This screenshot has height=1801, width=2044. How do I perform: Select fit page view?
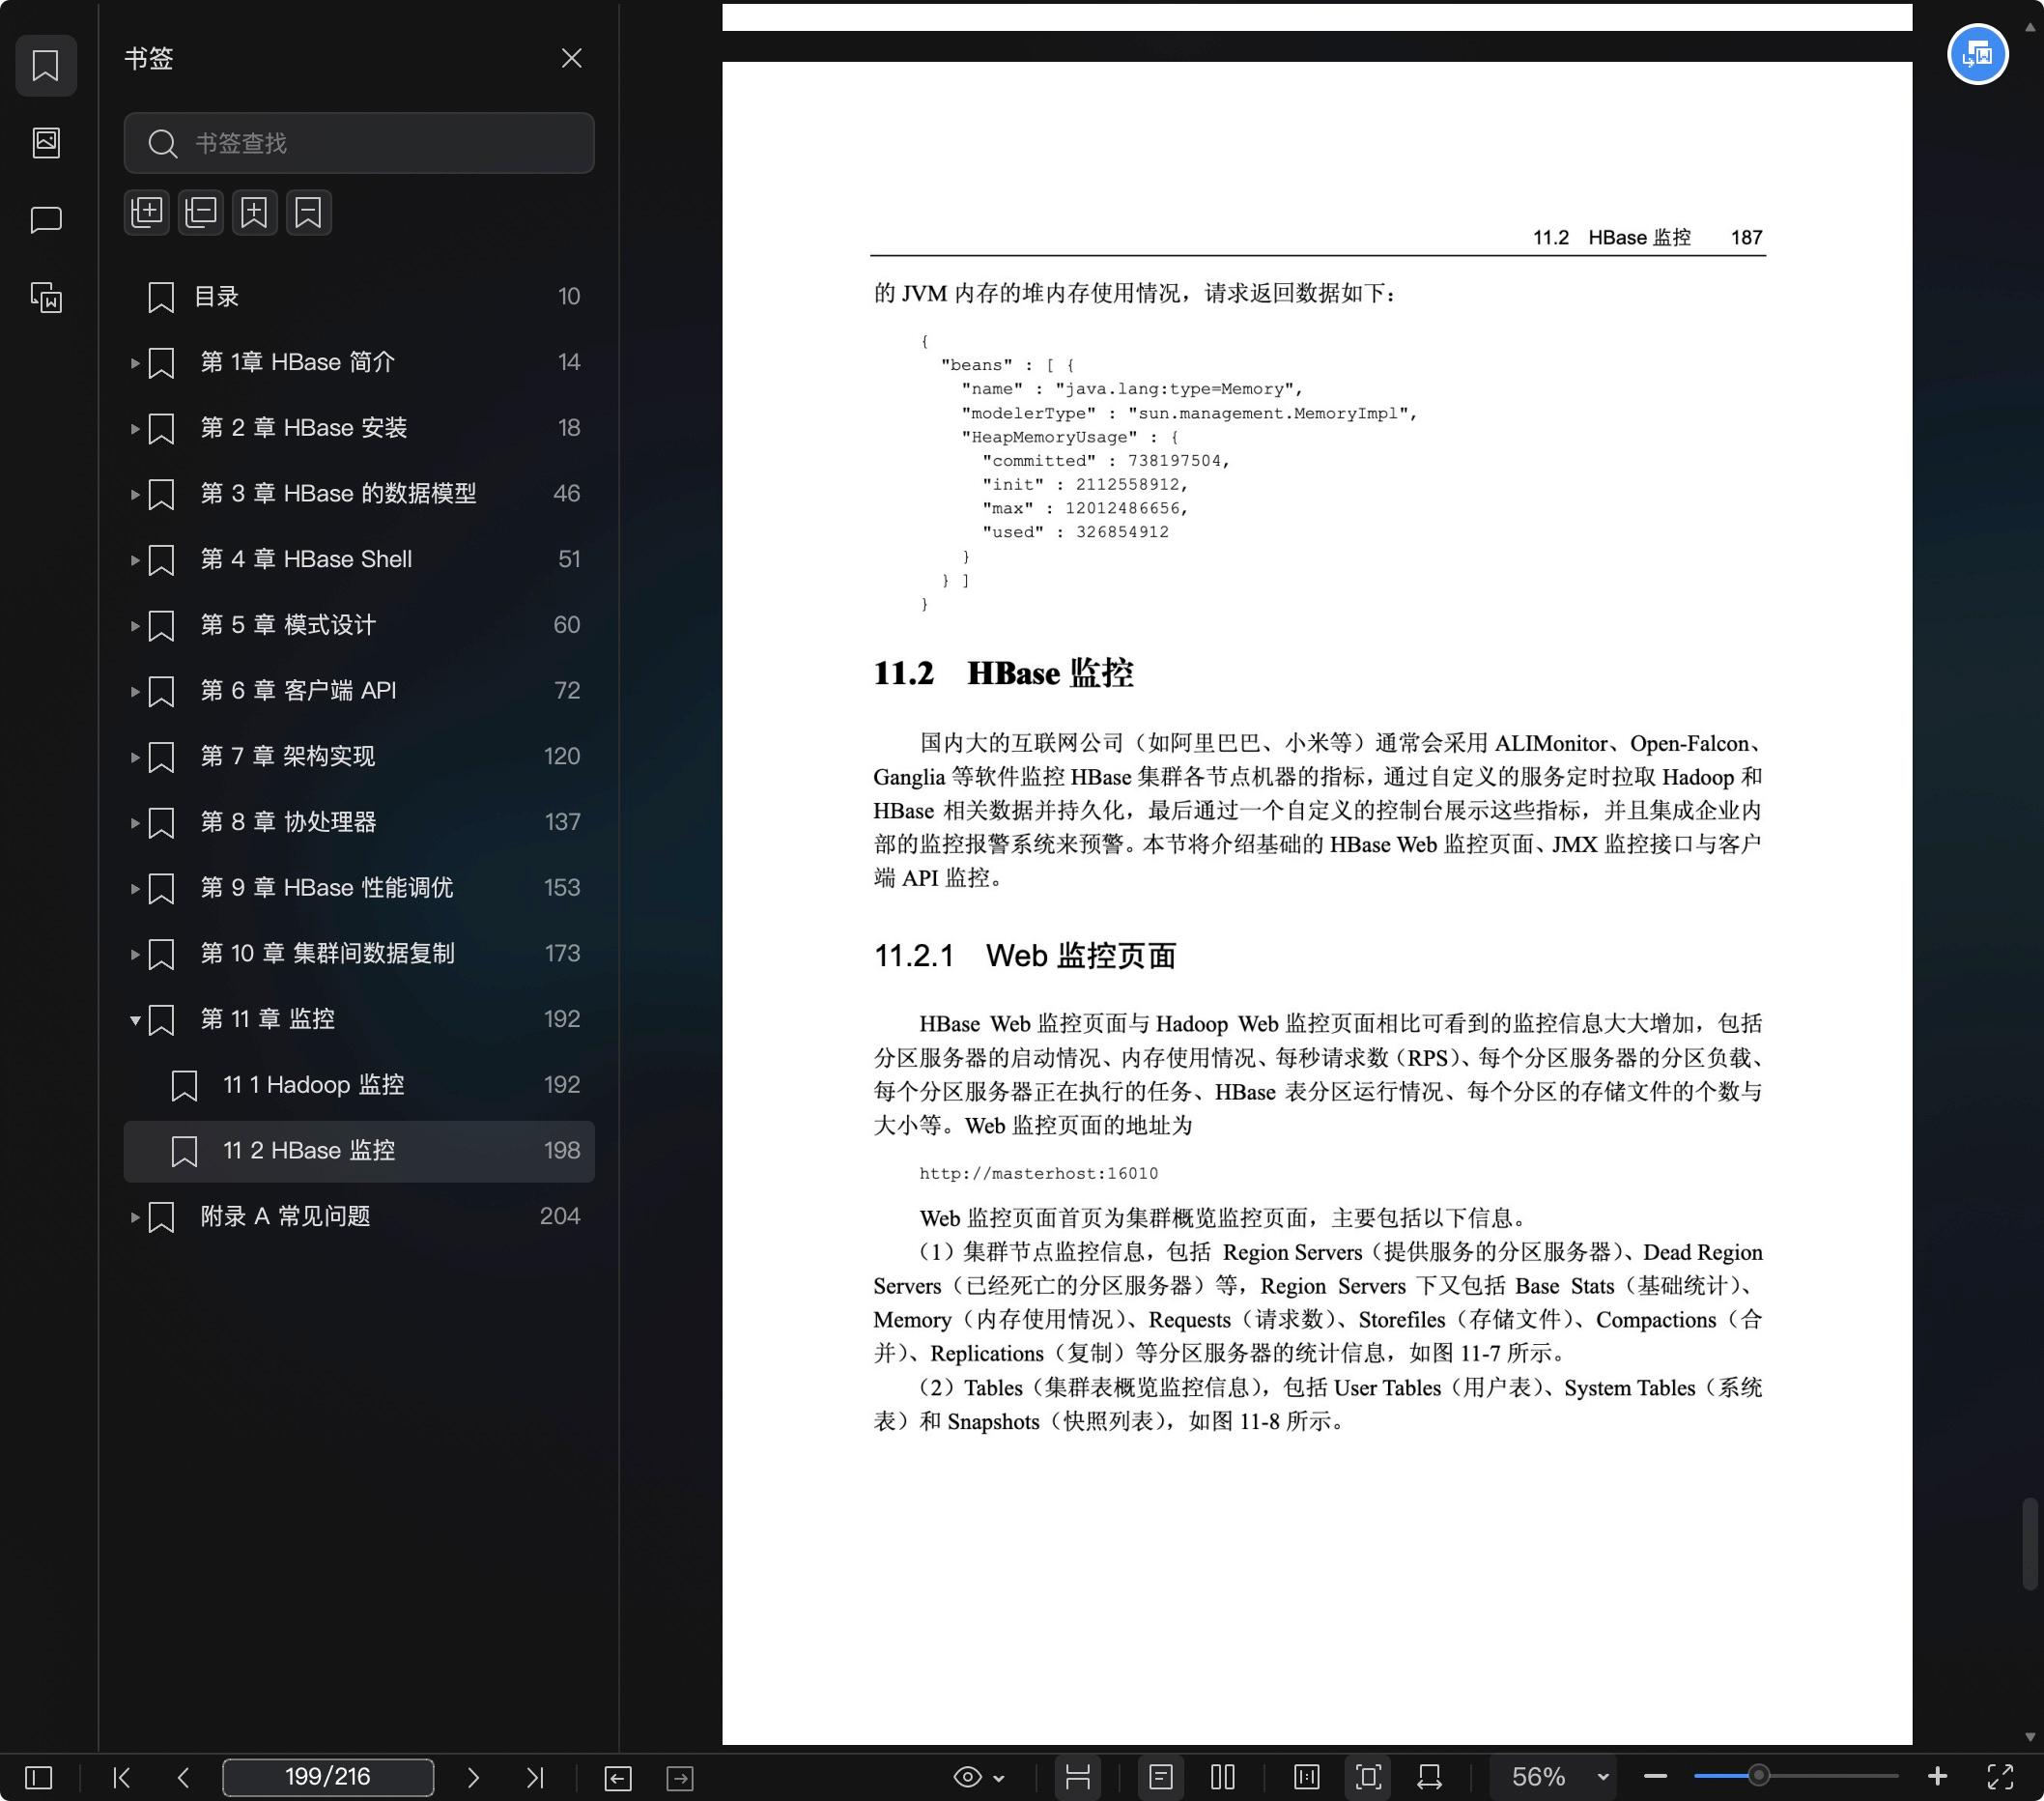pyautogui.click(x=1369, y=1777)
